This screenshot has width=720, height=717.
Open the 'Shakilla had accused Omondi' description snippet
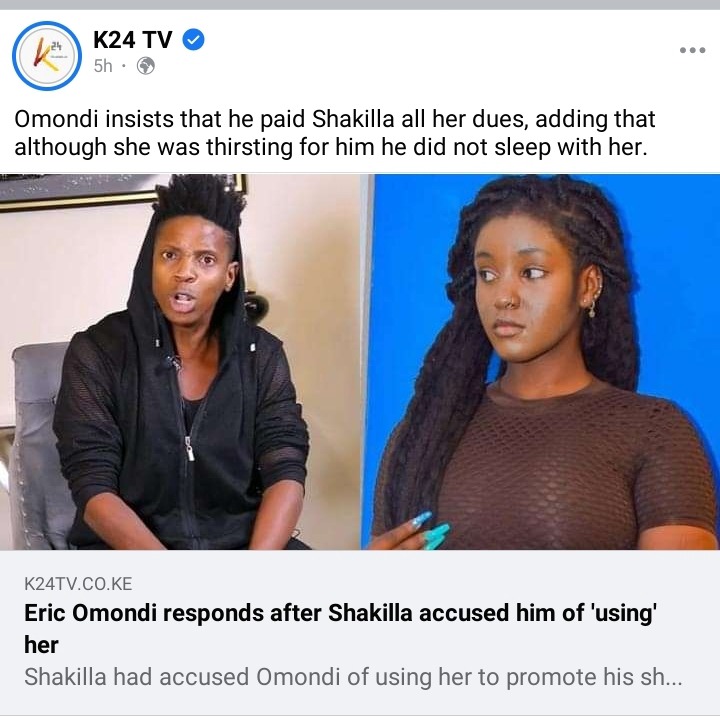click(353, 677)
